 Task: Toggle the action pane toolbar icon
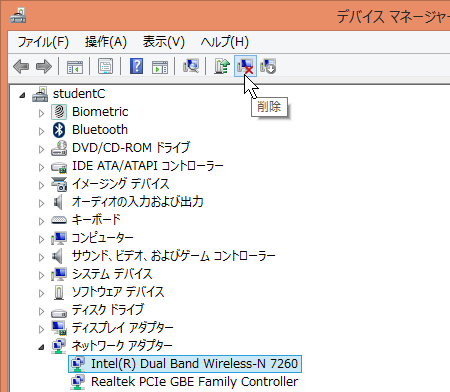click(160, 66)
